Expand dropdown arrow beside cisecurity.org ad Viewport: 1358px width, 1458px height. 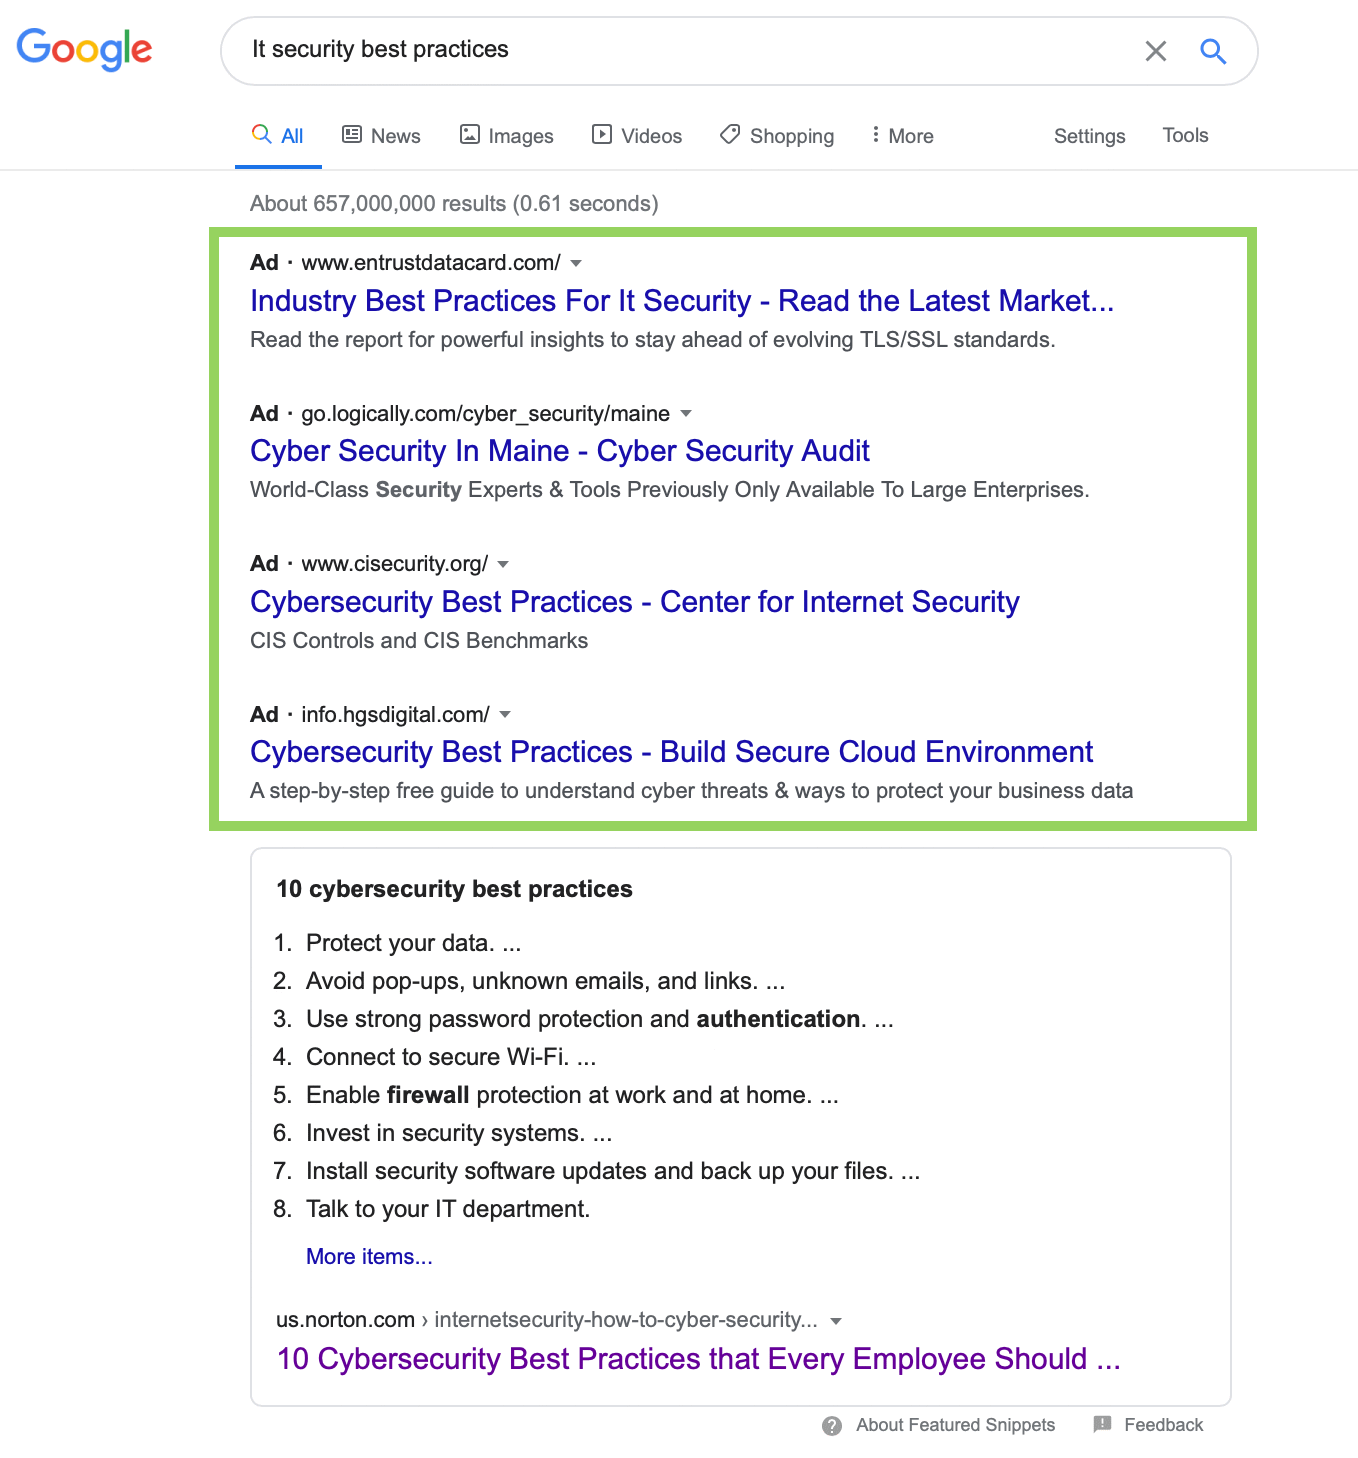tap(503, 564)
